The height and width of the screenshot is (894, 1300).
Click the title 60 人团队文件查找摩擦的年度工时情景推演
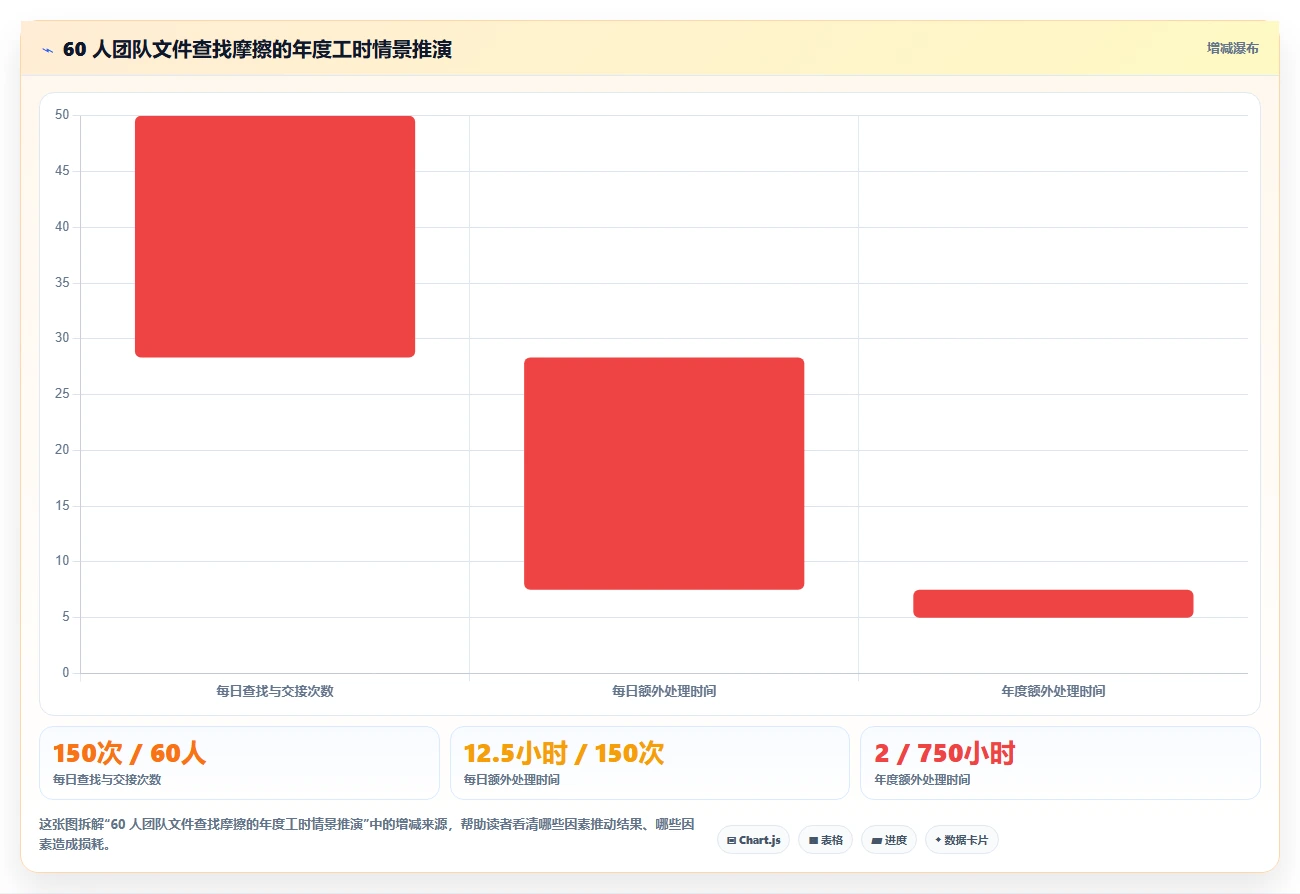[x=257, y=49]
